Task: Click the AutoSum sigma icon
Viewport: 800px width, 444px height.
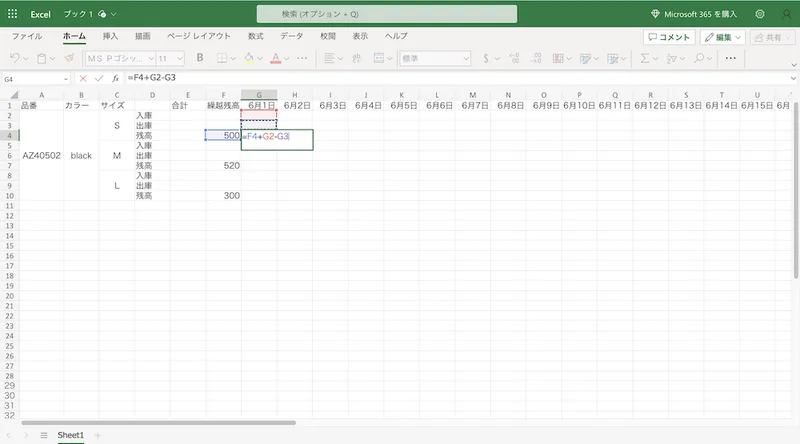Action: pos(645,58)
